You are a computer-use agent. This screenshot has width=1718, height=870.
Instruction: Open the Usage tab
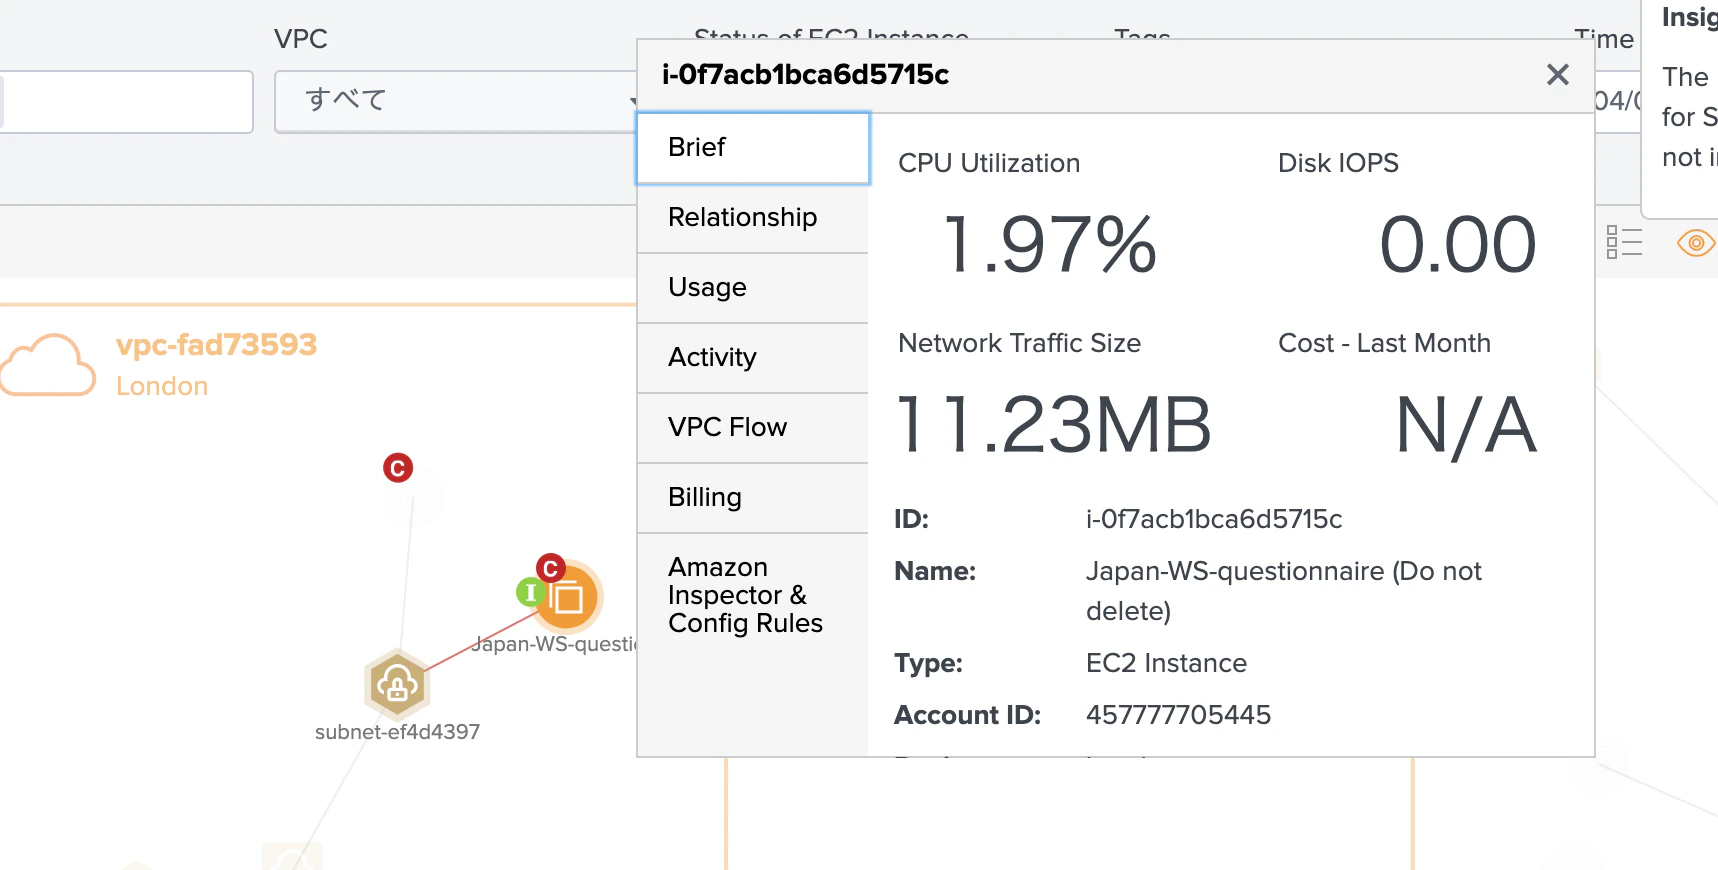[x=753, y=288]
